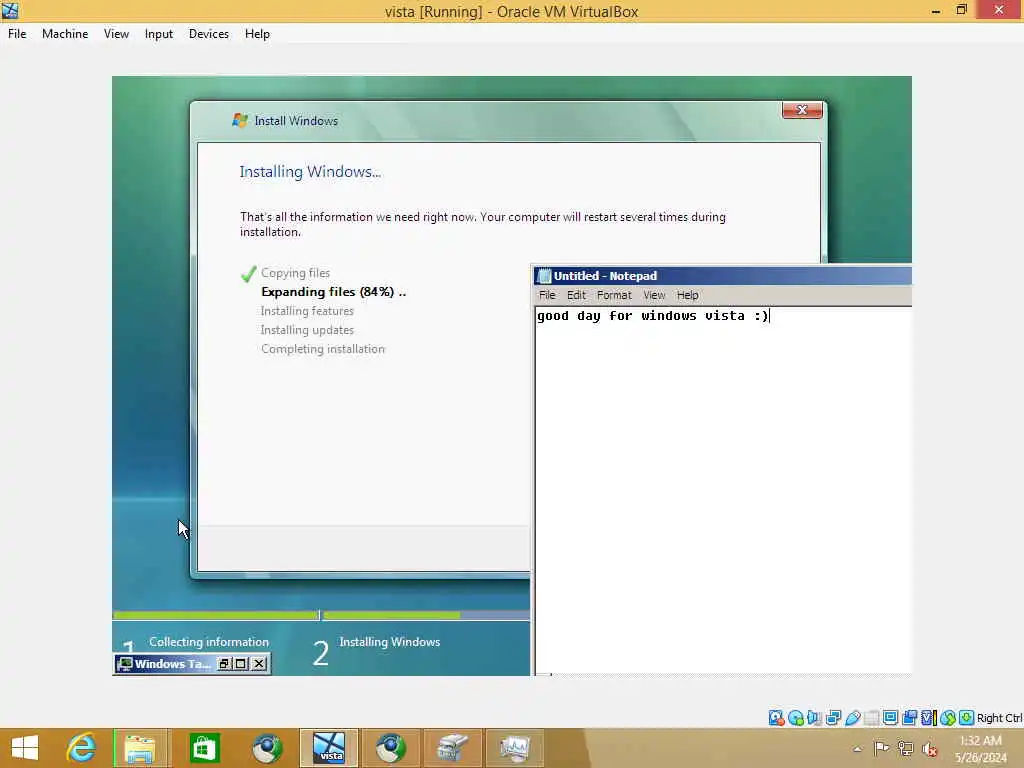Open Notepad Format menu
The image size is (1024, 768).
[x=614, y=295]
